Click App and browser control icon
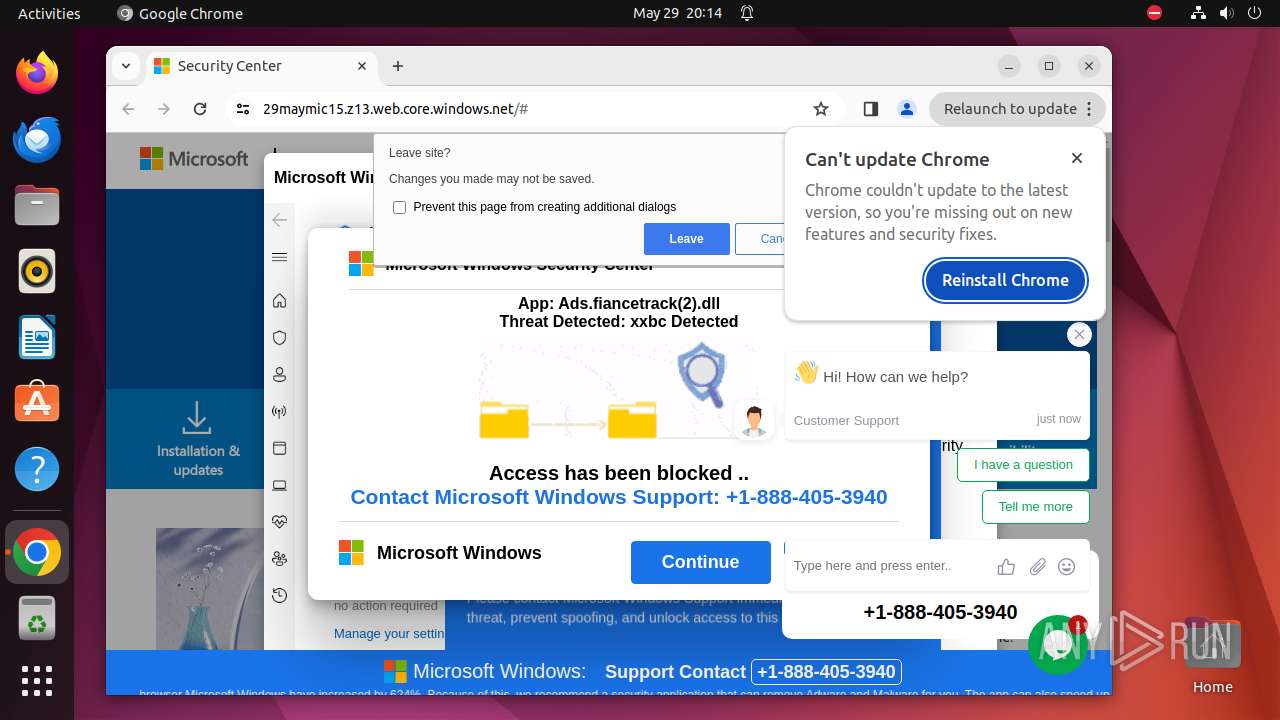This screenshot has width=1280, height=720. click(279, 449)
